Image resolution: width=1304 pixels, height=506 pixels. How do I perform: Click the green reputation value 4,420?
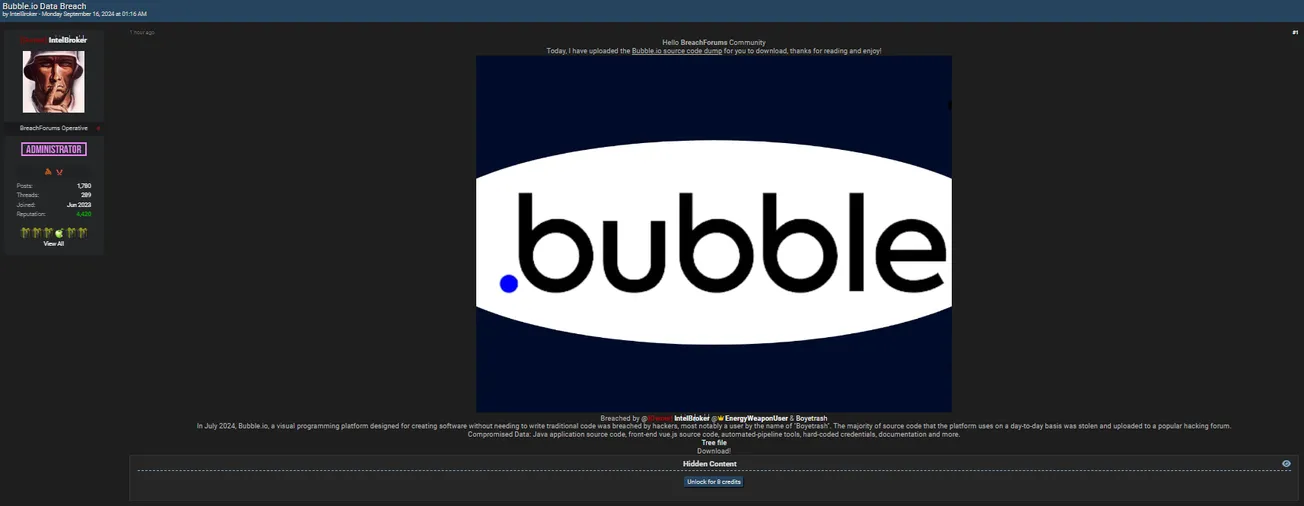84,214
